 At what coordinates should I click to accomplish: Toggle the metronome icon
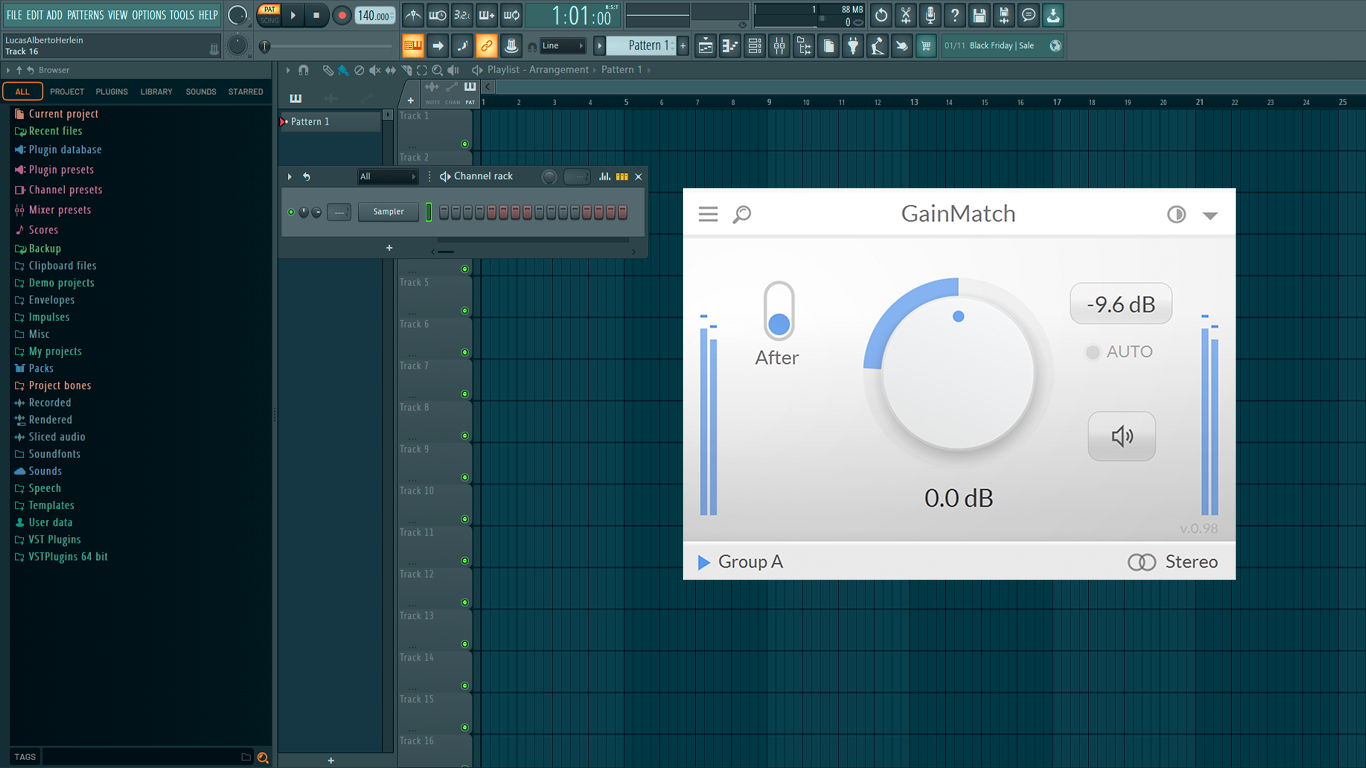[413, 15]
